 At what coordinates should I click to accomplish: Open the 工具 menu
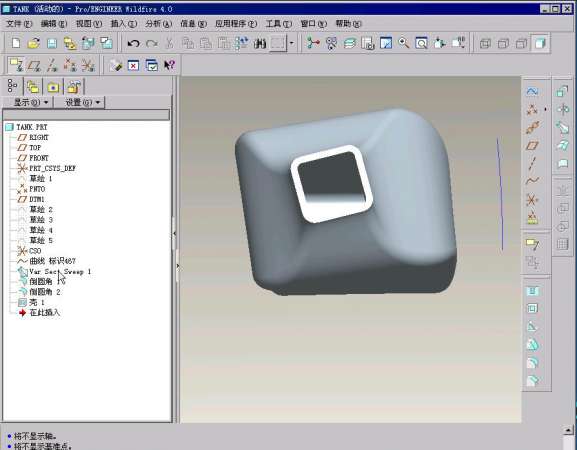(x=279, y=24)
